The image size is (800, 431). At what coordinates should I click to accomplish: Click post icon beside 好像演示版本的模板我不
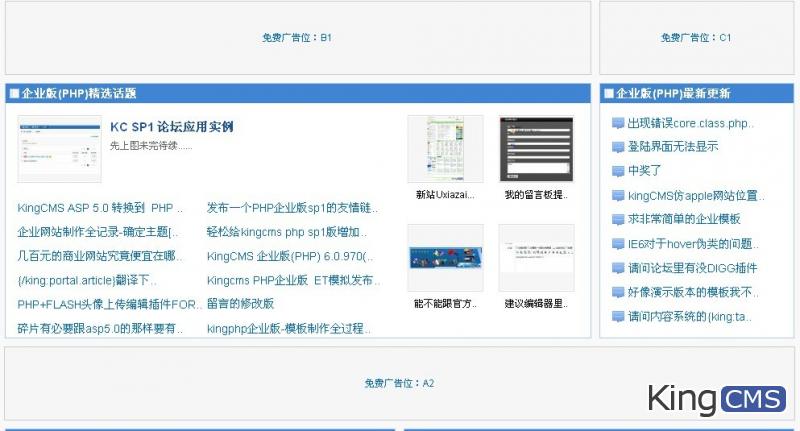point(618,293)
